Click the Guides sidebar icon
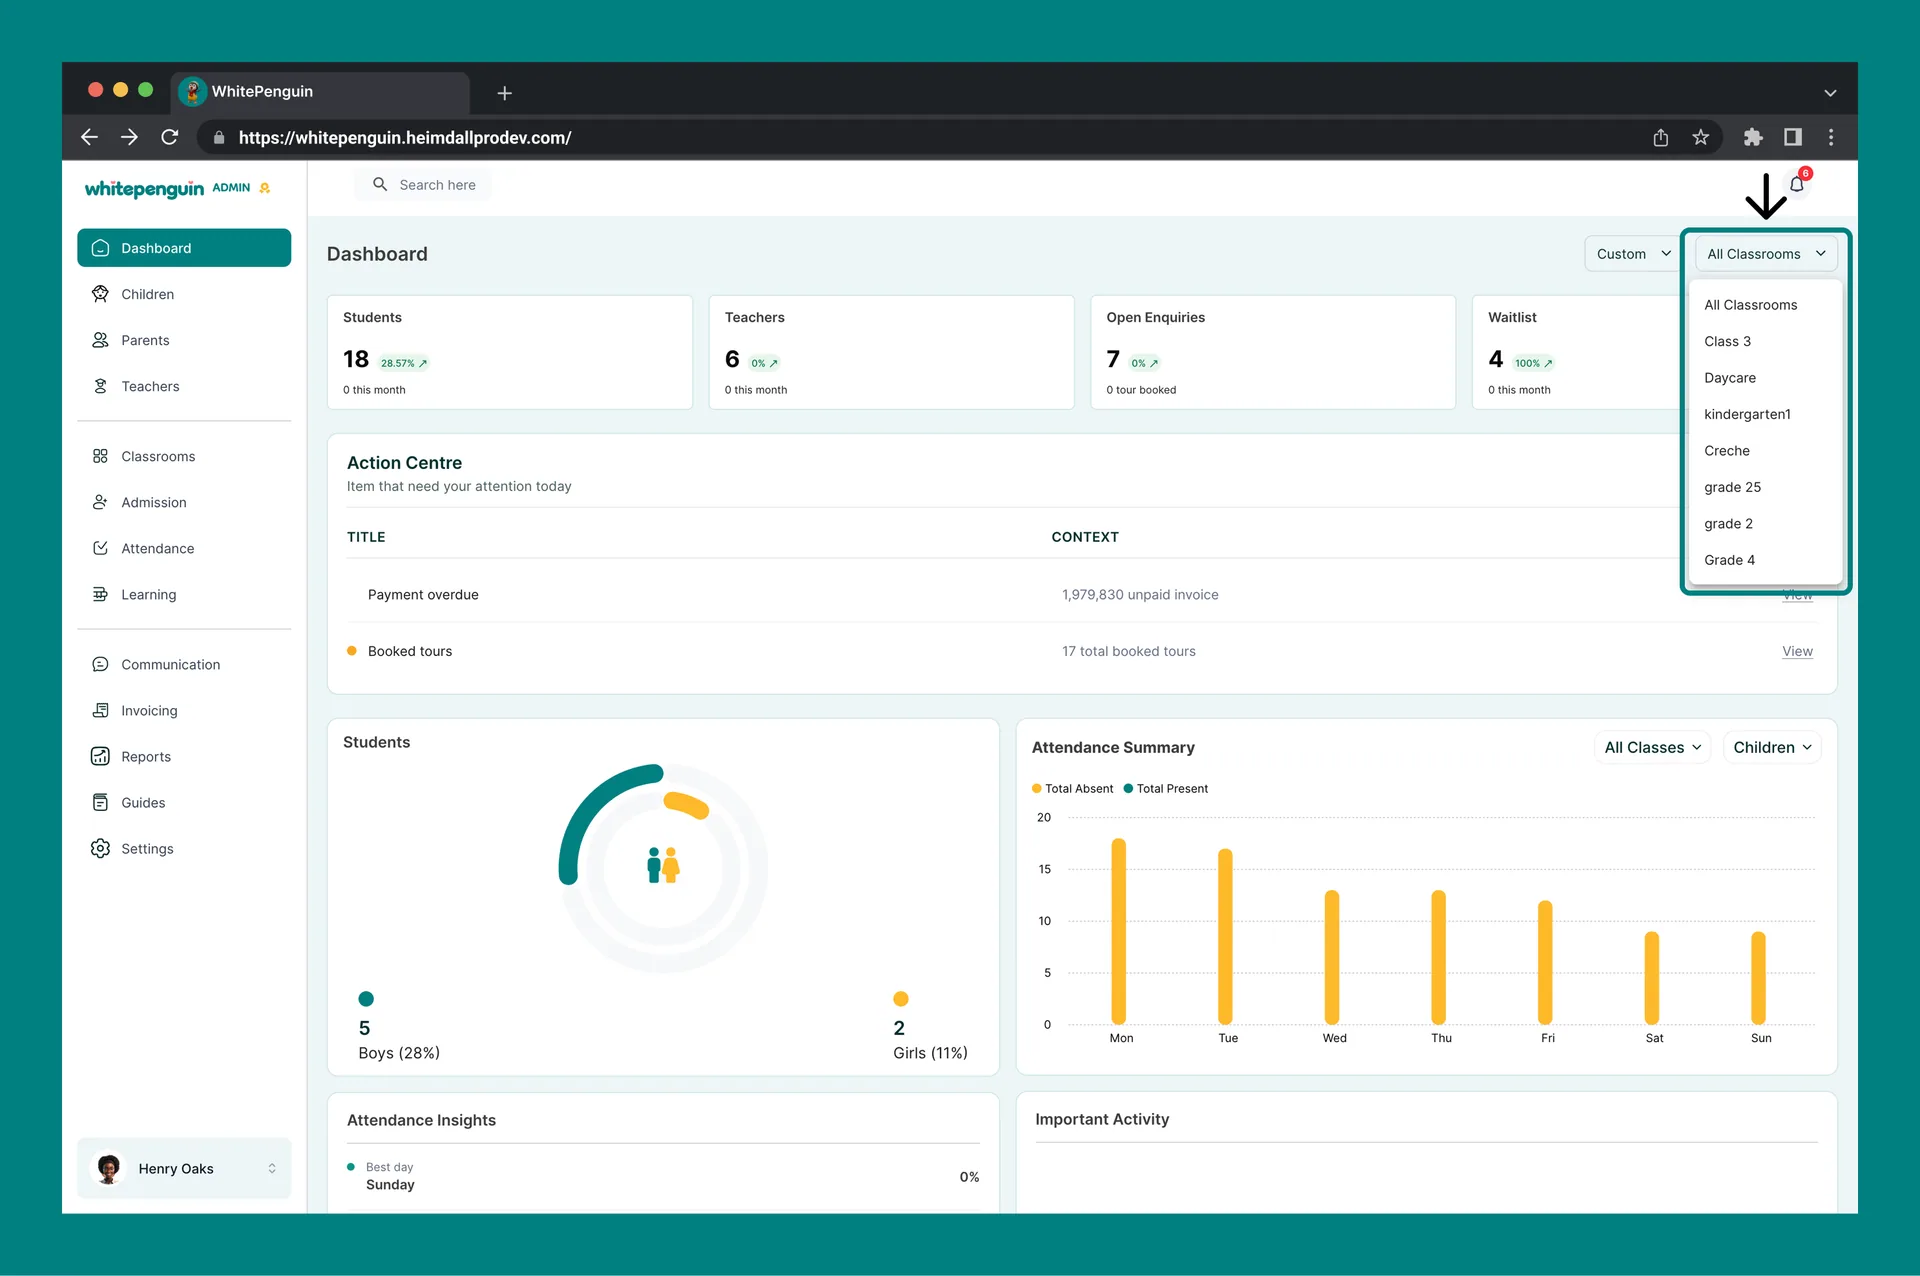This screenshot has width=1920, height=1276. point(100,802)
